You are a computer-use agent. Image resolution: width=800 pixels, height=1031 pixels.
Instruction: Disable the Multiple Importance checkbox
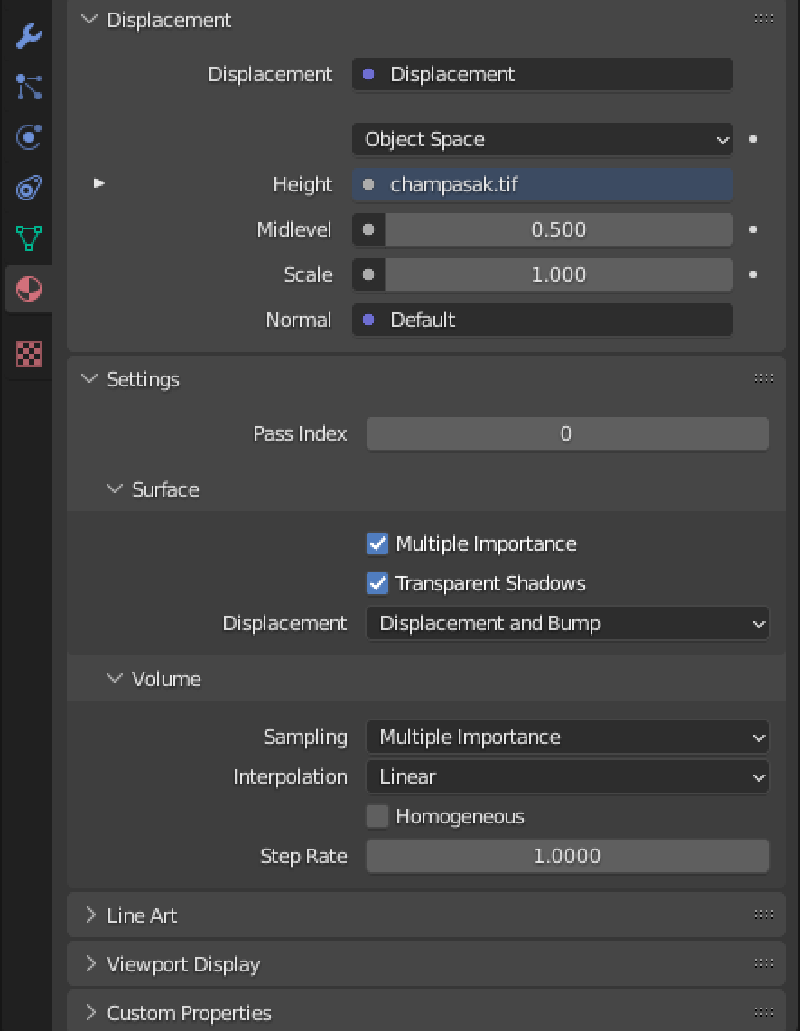coord(377,544)
